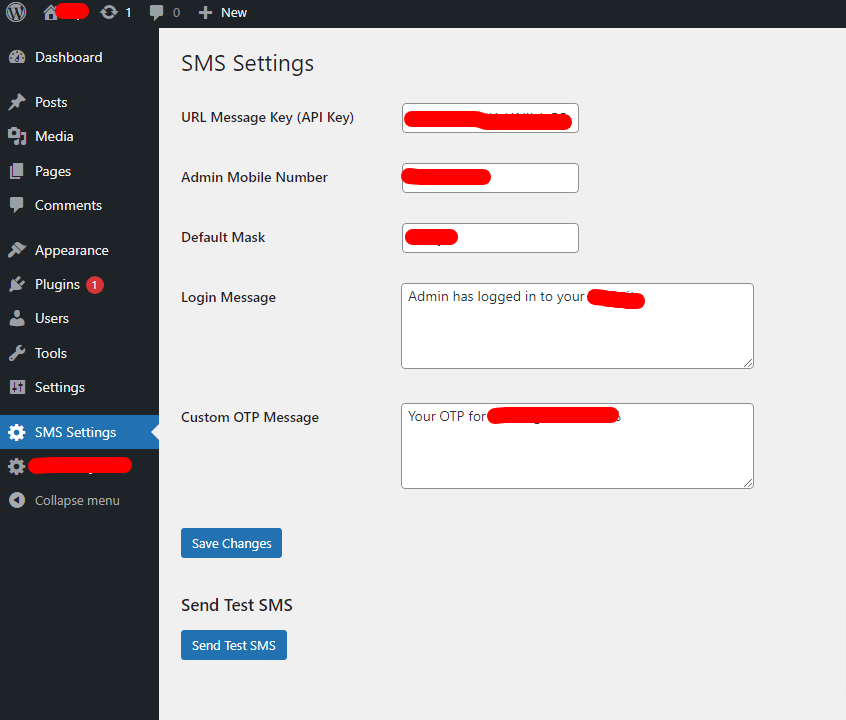Click the SMS Settings page heading
Viewport: 846px width, 720px height.
[247, 63]
